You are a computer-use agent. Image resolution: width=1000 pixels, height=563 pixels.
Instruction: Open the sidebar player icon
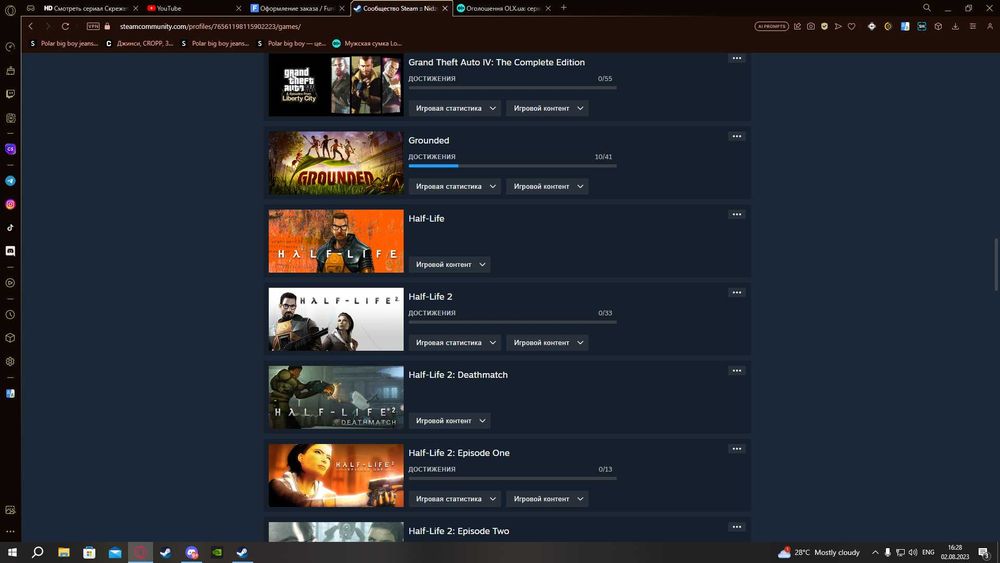(10, 282)
